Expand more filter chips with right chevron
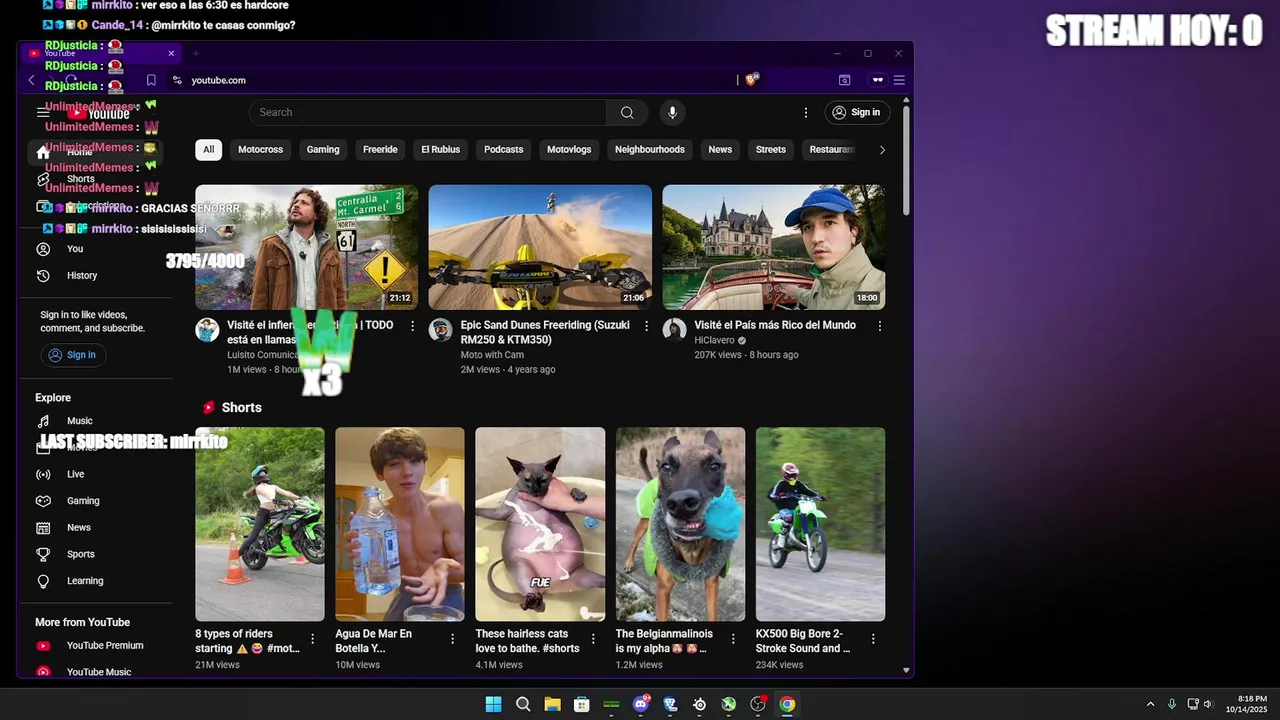The width and height of the screenshot is (1280, 720). pos(882,149)
